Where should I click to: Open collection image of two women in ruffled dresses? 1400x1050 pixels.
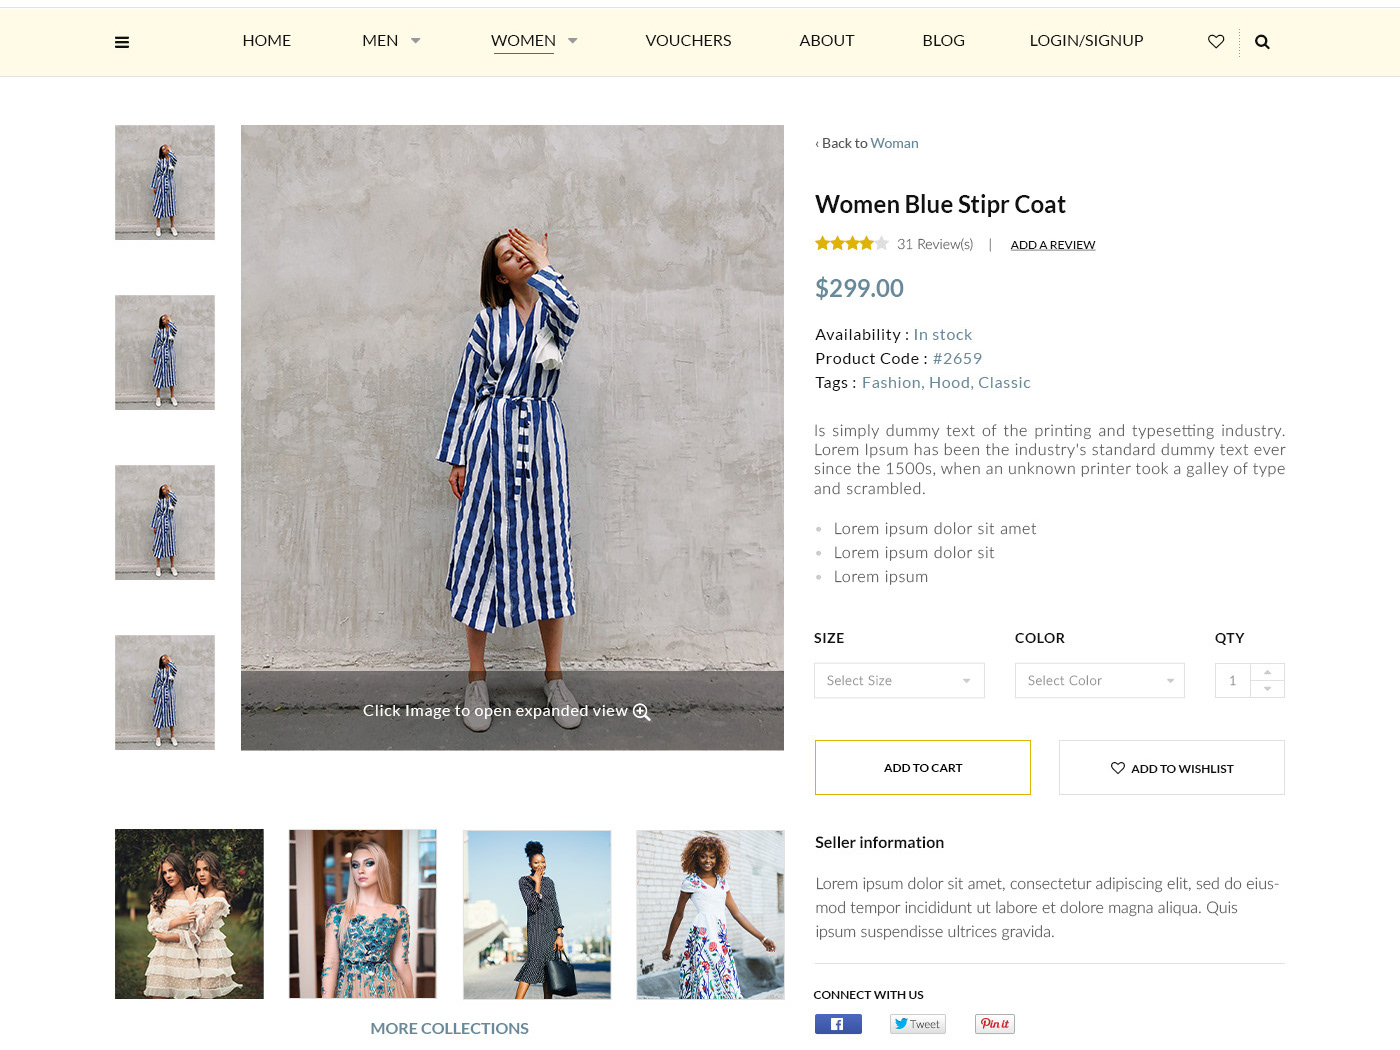[x=189, y=914]
